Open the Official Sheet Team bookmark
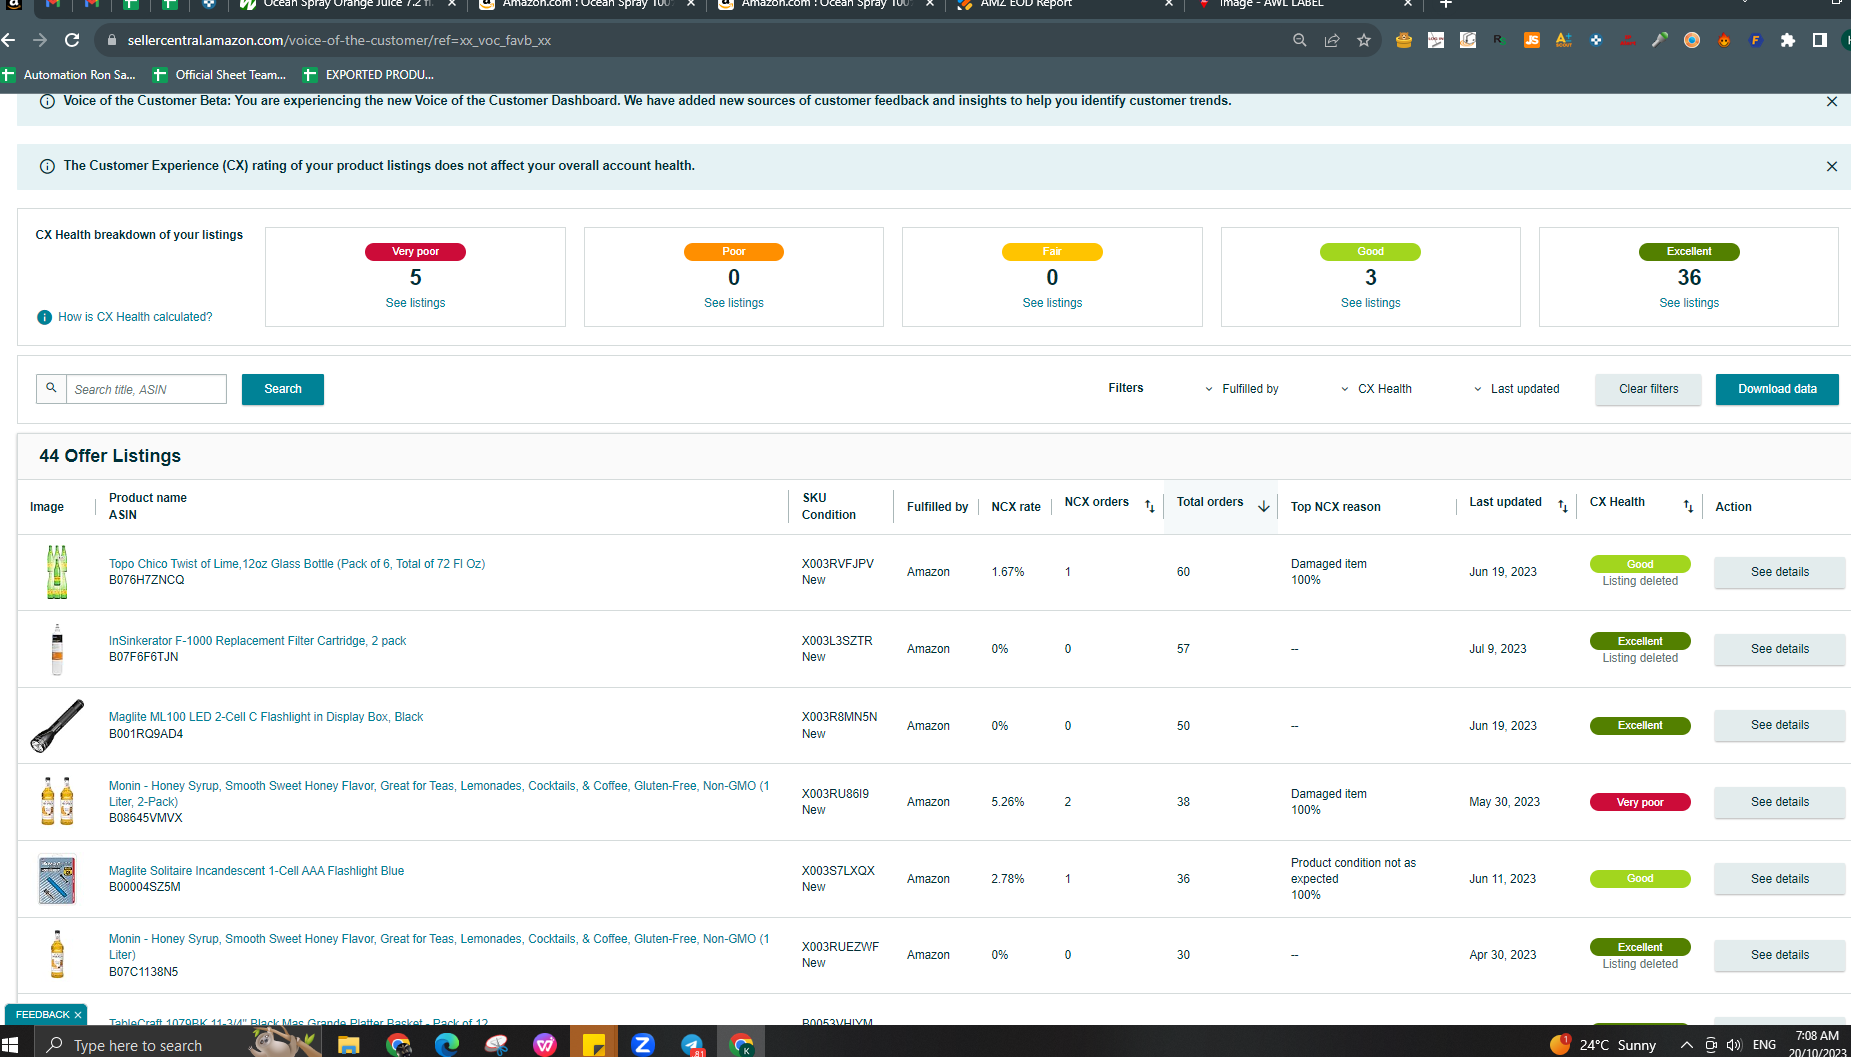This screenshot has width=1851, height=1057. (220, 75)
